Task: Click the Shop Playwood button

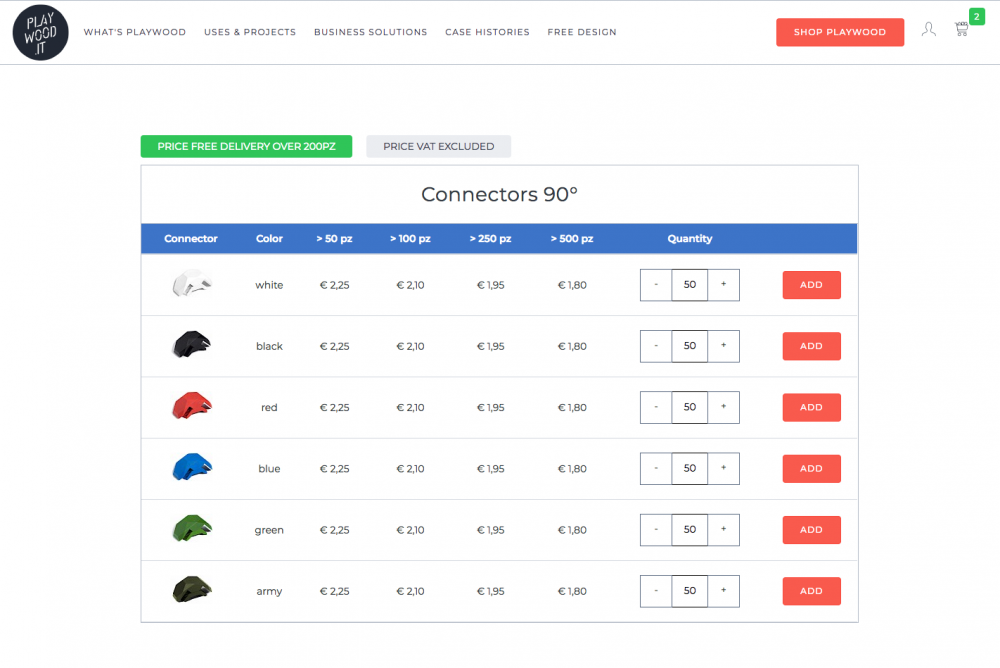Action: tap(840, 32)
